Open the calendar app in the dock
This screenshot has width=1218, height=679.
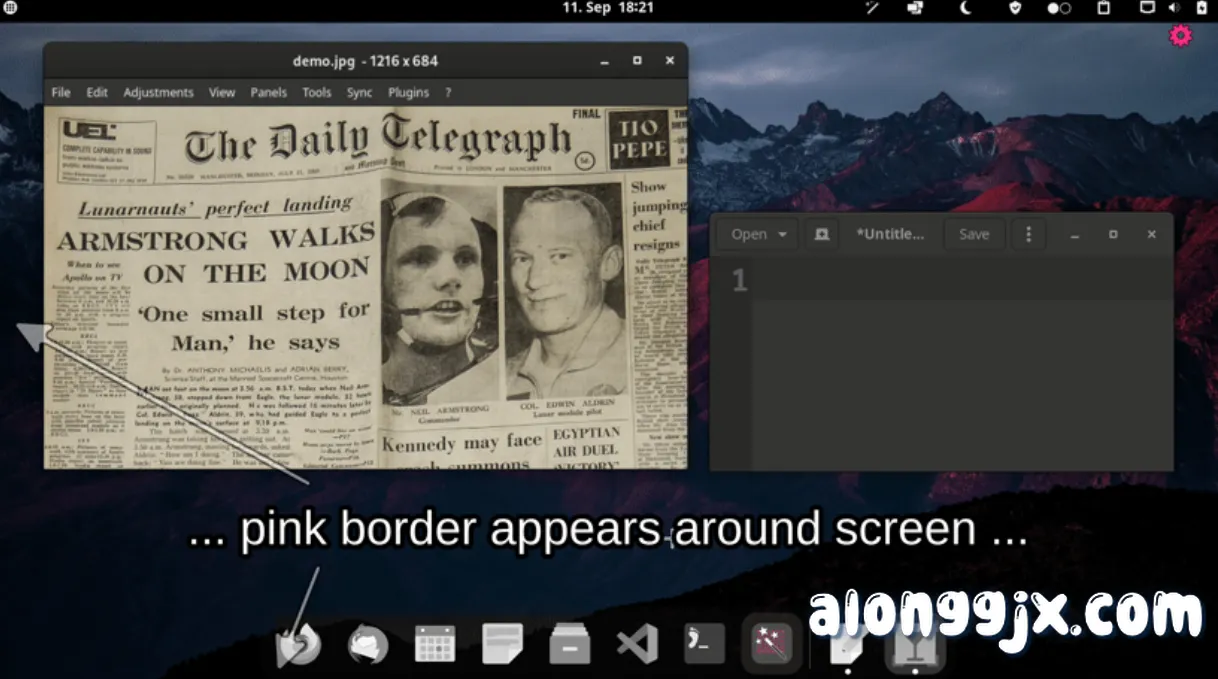[435, 643]
